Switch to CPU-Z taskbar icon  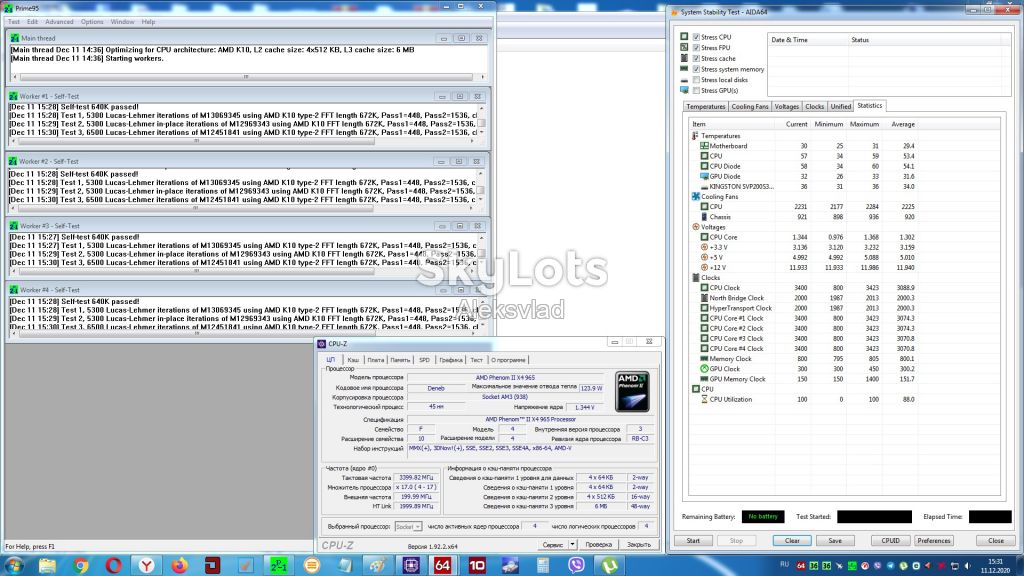411,565
